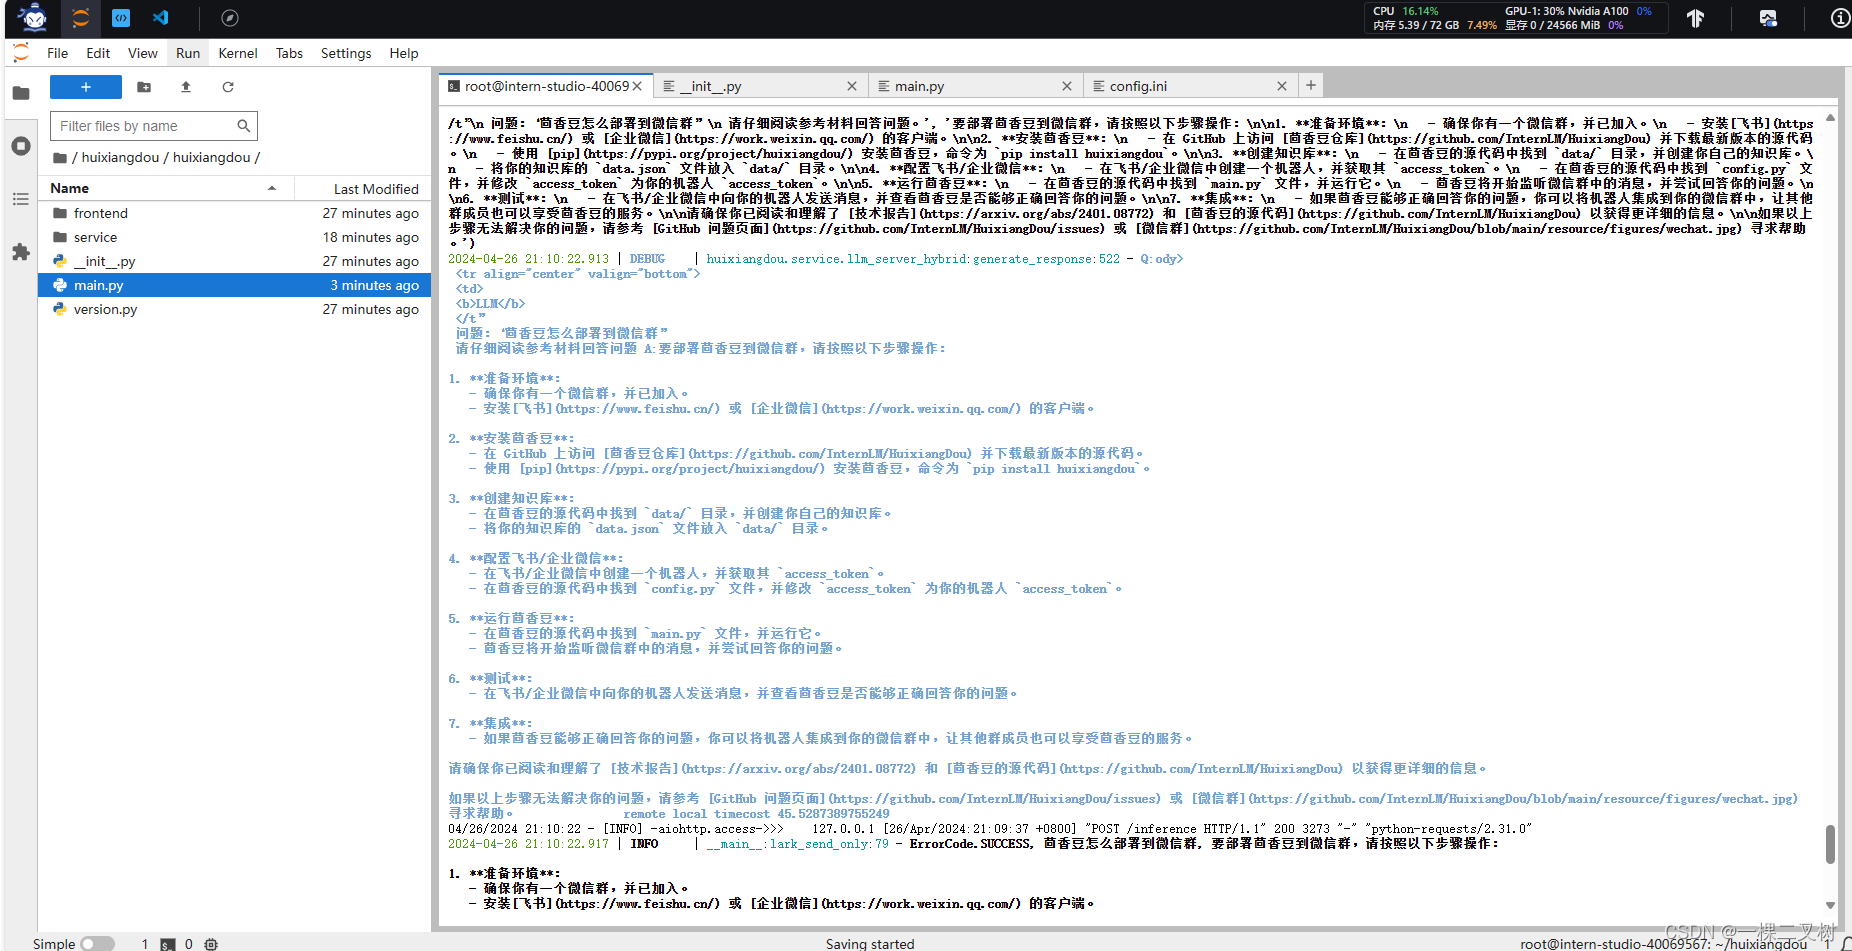
Task: Close the __init__.py tab
Action: point(852,86)
